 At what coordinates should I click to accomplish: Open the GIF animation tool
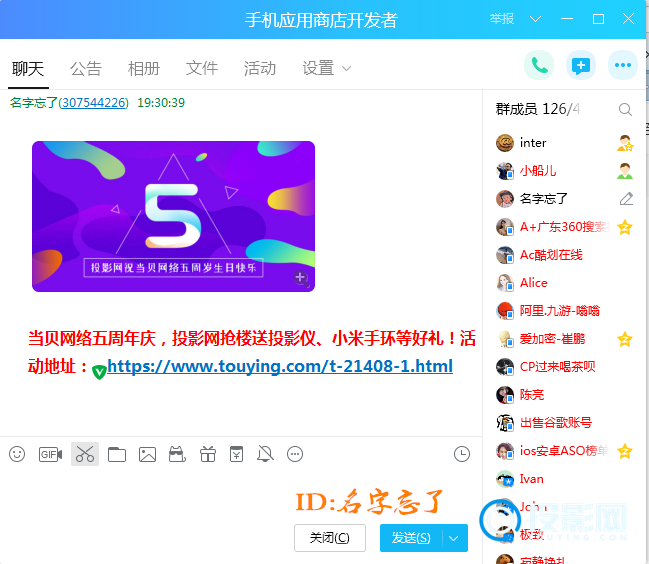click(50, 454)
